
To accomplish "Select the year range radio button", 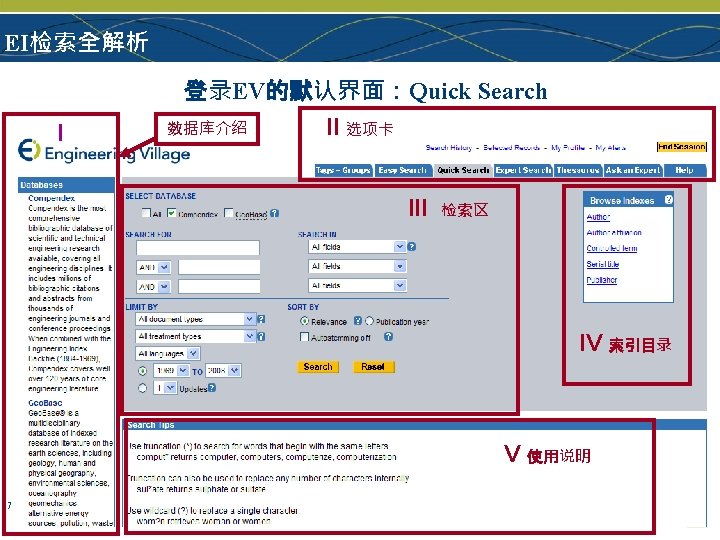I will point(143,370).
